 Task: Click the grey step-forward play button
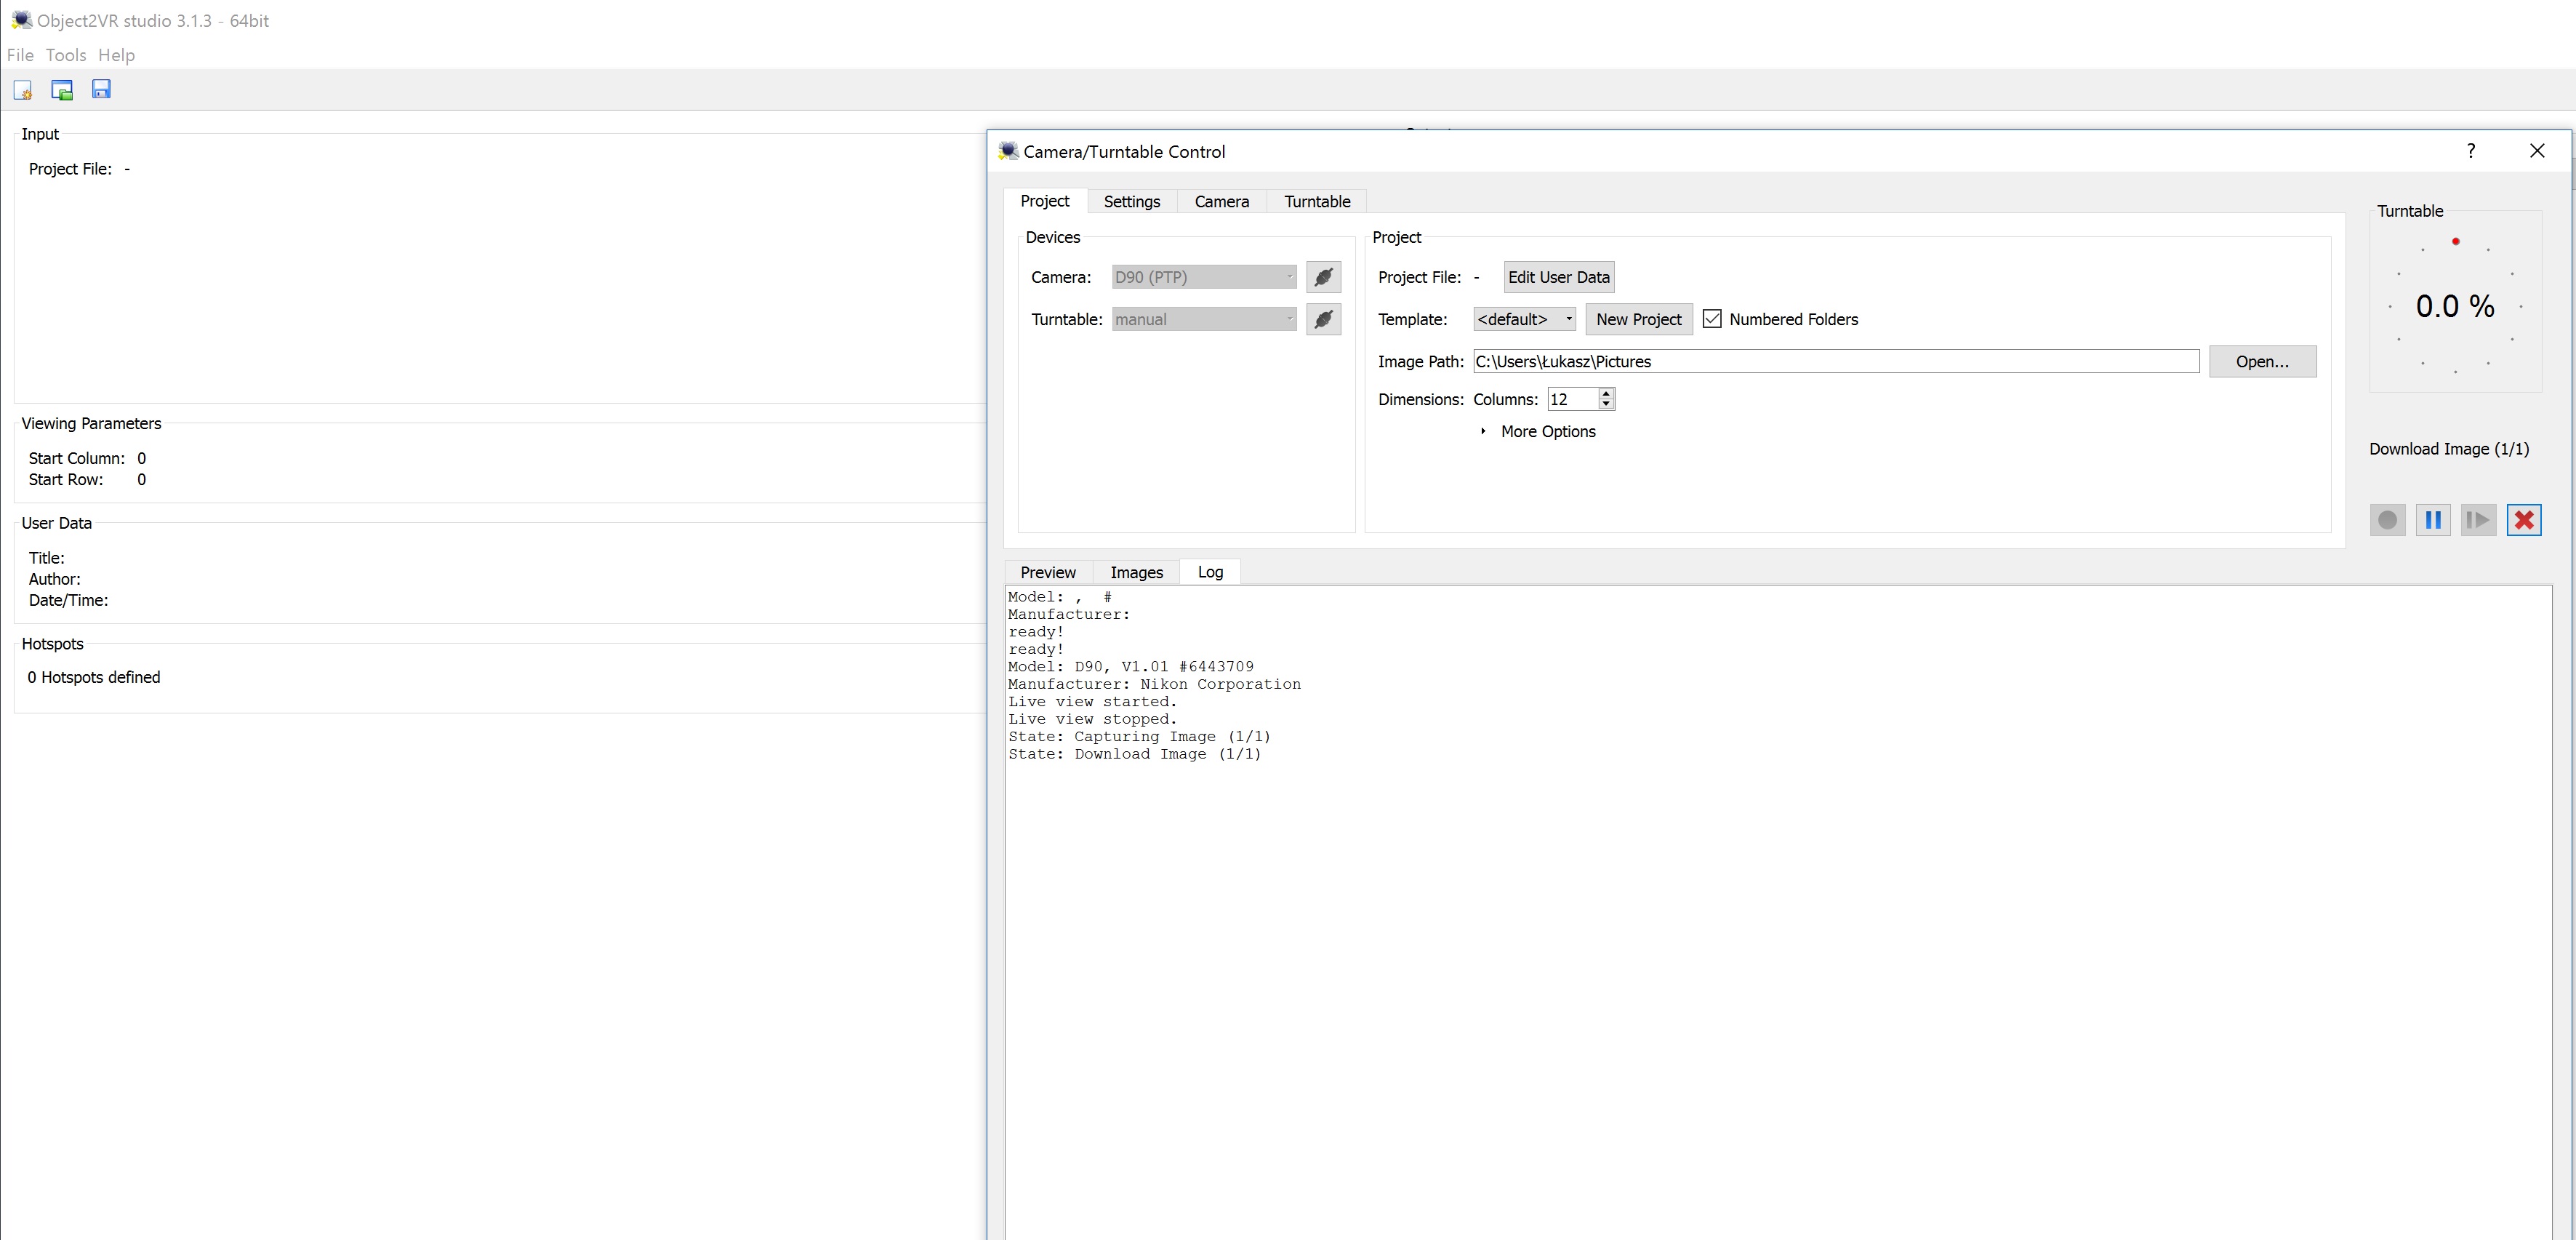2478,520
